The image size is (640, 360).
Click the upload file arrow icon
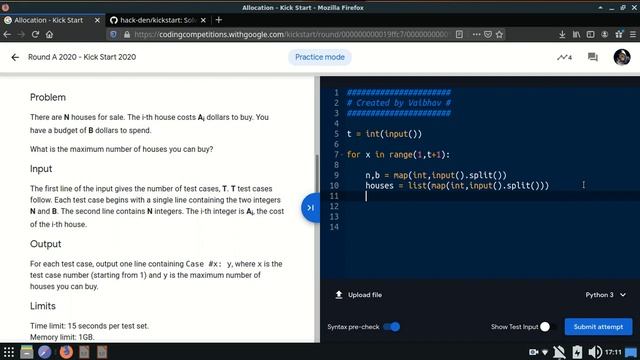(339, 294)
